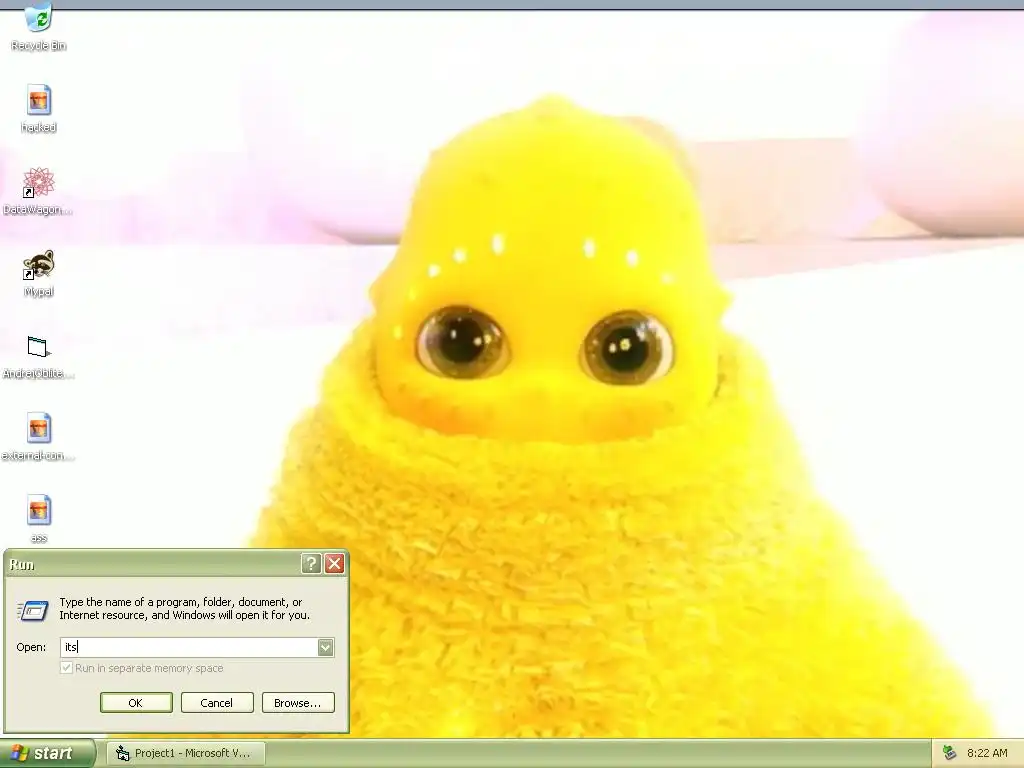
Task: Click the system tray network icon
Action: [950, 753]
